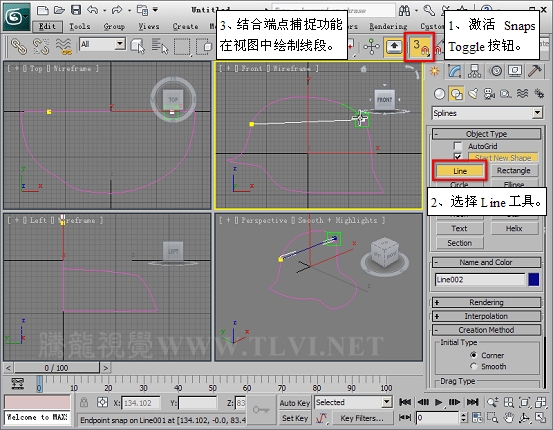Viewport: 553px width, 430px height.
Task: Select the Smooth initial type radio button
Action: coord(474,367)
